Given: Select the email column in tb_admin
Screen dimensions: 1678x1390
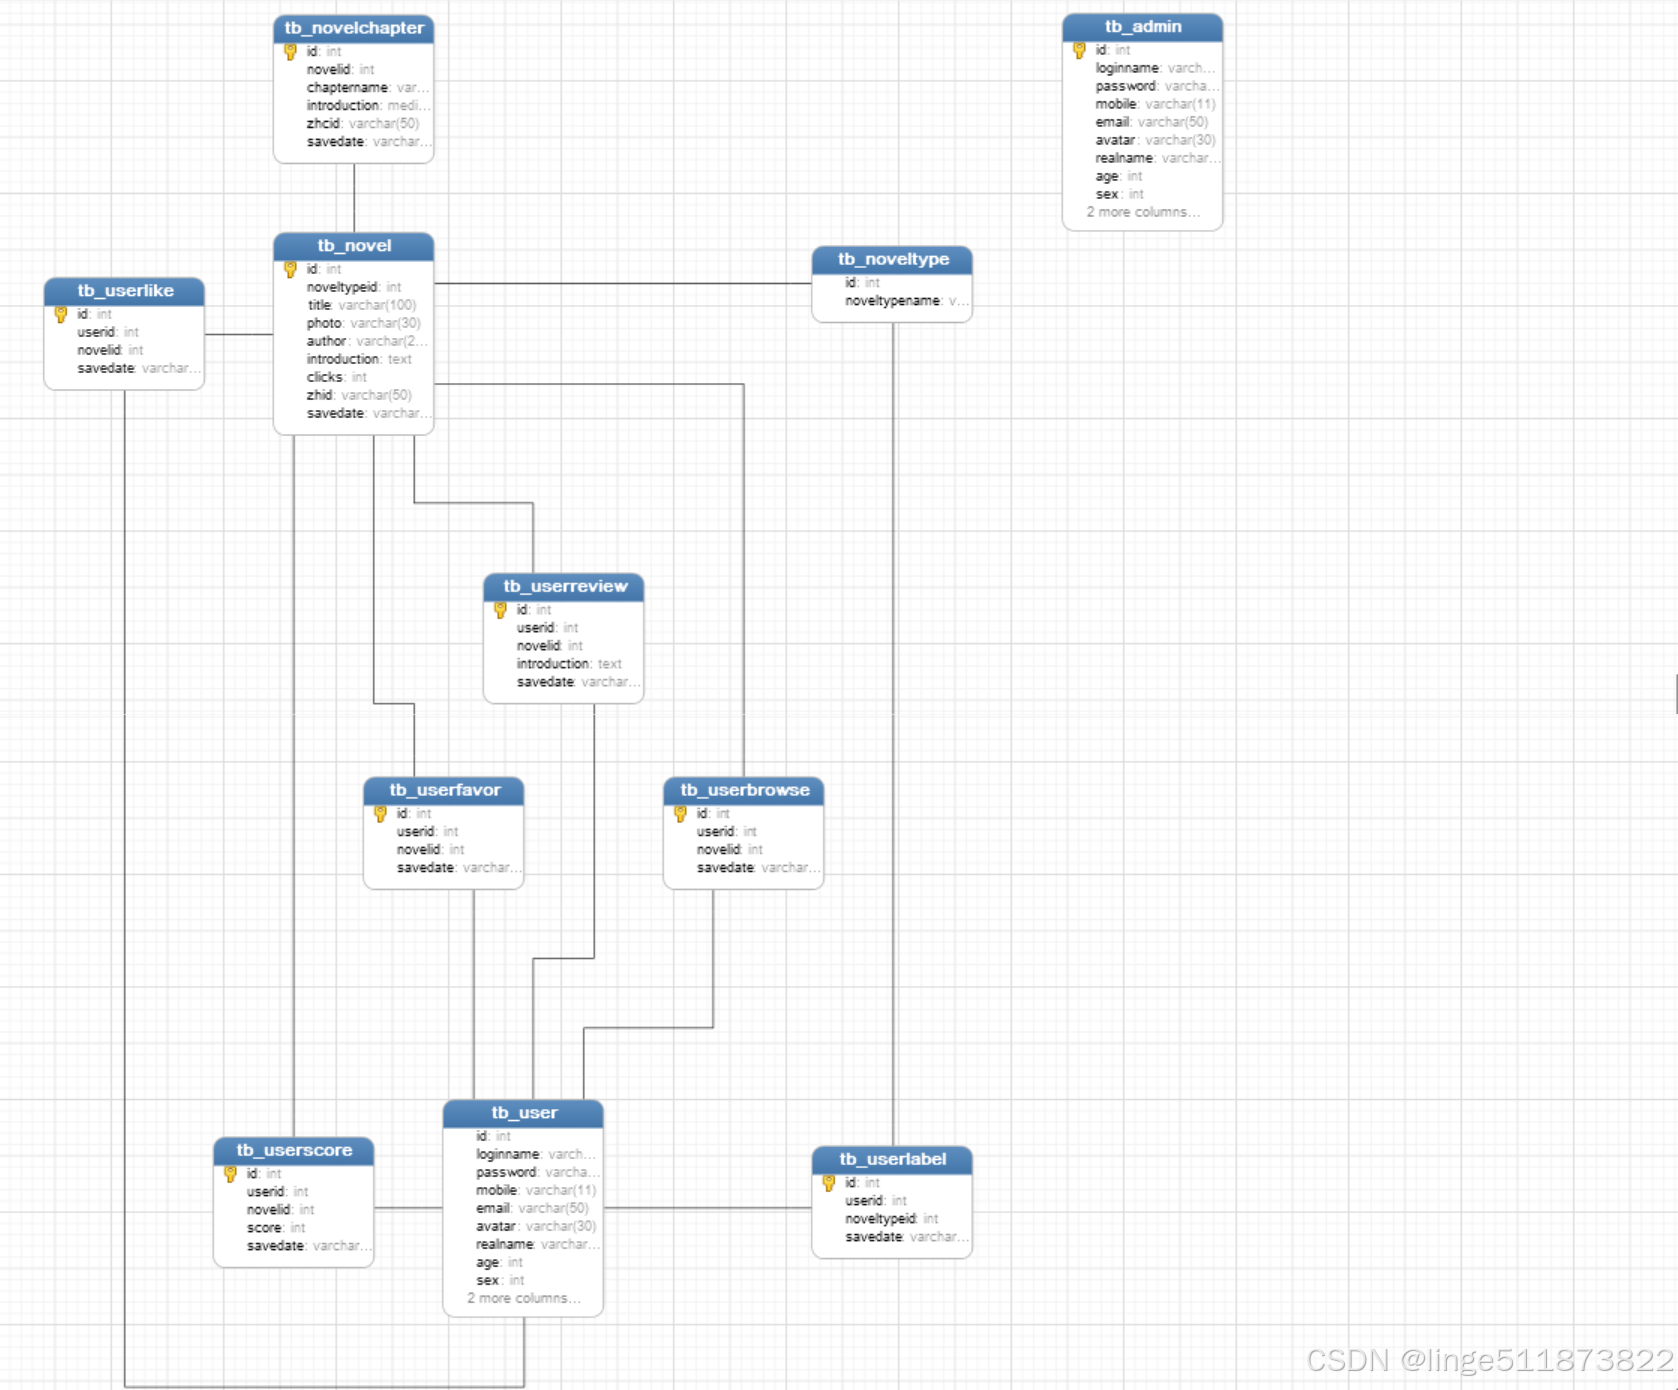Looking at the screenshot, I should click(1151, 122).
